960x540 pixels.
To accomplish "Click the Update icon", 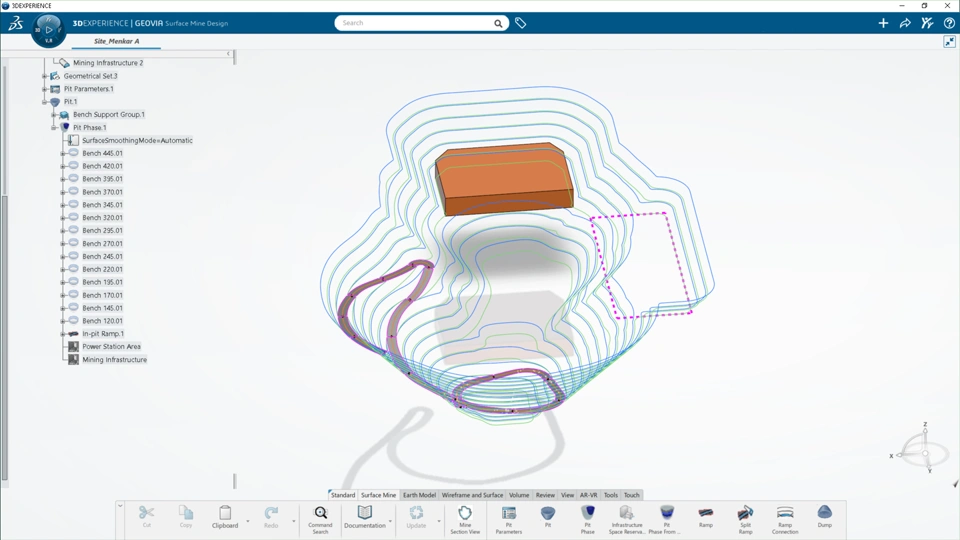I will click(416, 513).
